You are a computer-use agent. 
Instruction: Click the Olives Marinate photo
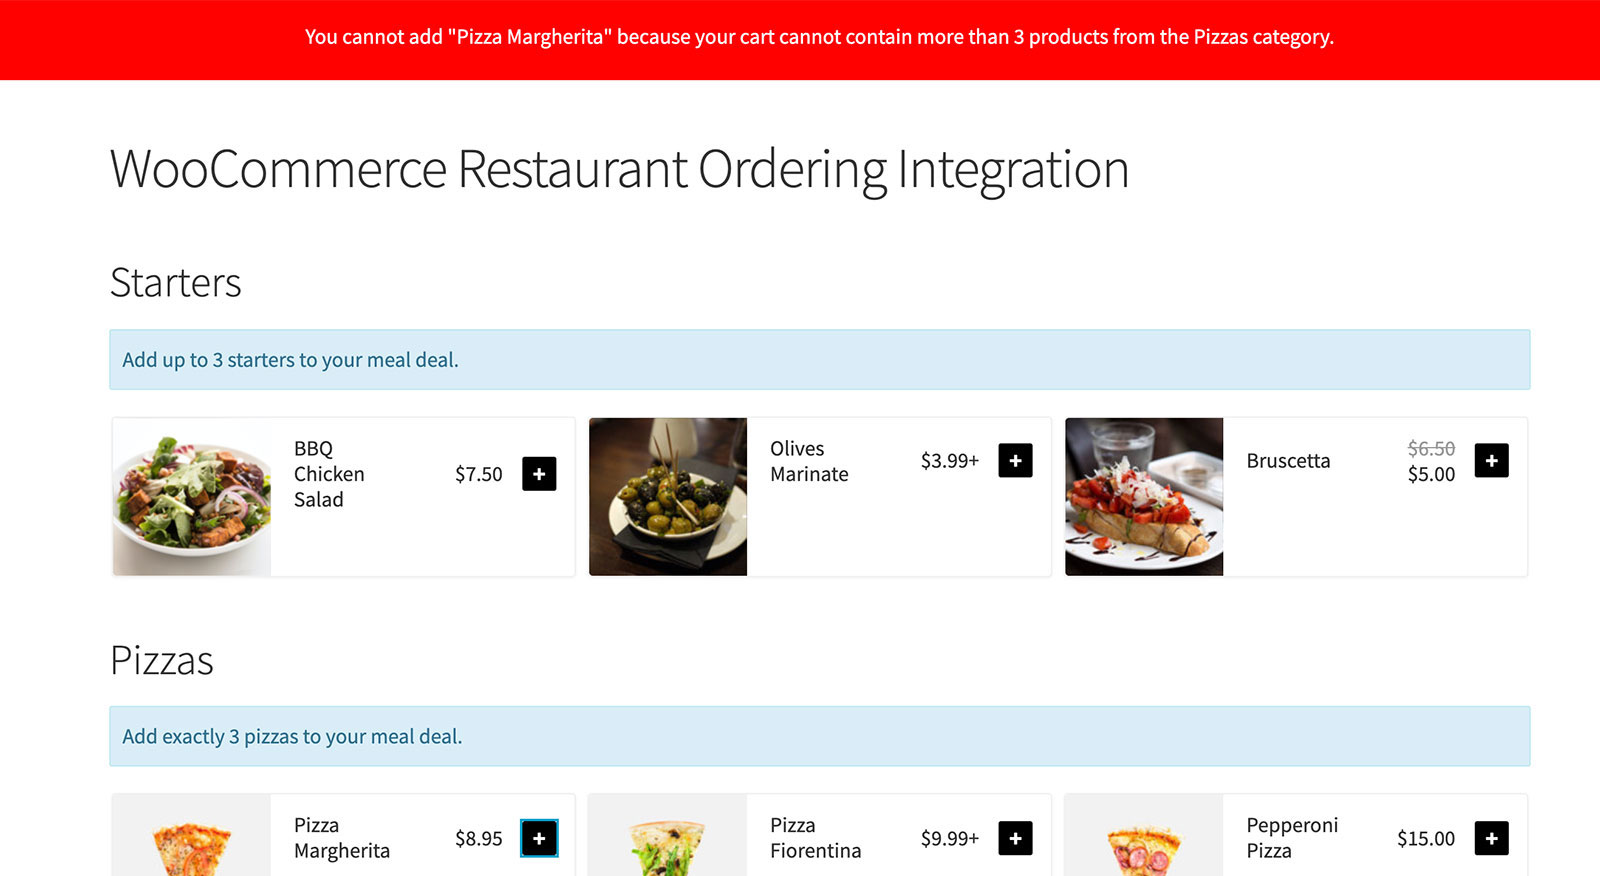(668, 497)
